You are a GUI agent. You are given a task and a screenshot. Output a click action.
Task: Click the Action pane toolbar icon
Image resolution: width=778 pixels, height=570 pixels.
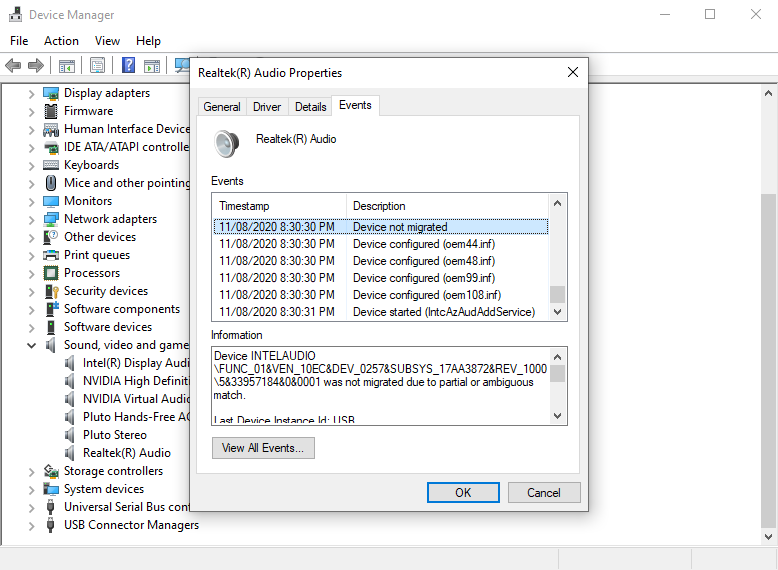point(152,65)
